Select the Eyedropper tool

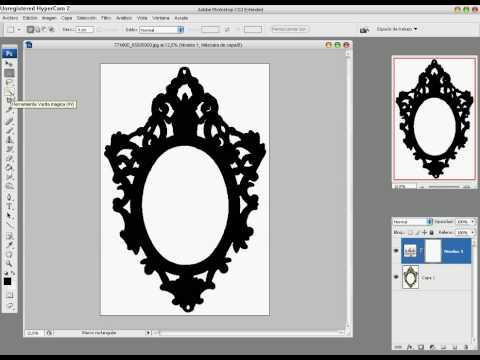pyautogui.click(x=9, y=246)
